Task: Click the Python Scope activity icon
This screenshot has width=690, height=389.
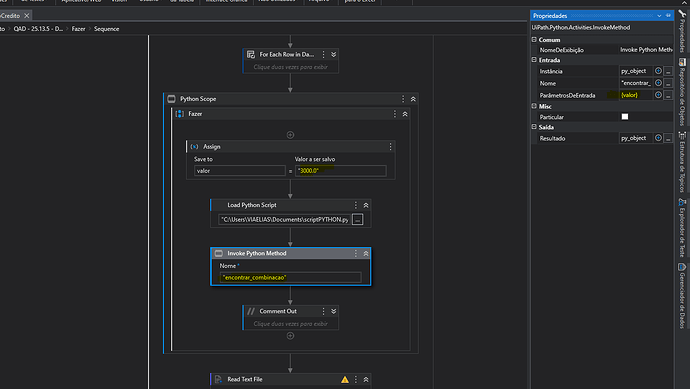Action: [x=172, y=99]
